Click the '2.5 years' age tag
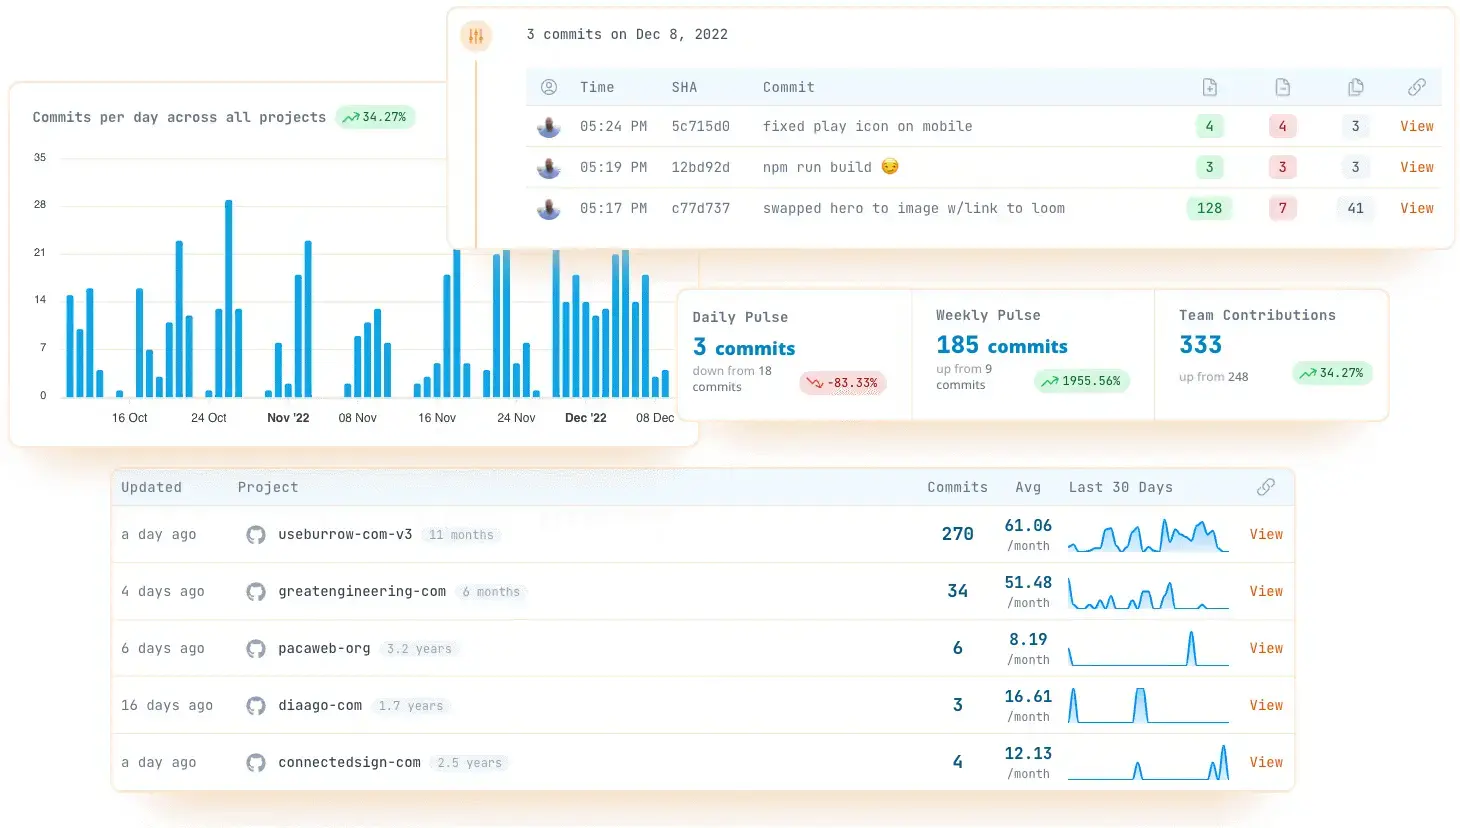 tap(469, 763)
